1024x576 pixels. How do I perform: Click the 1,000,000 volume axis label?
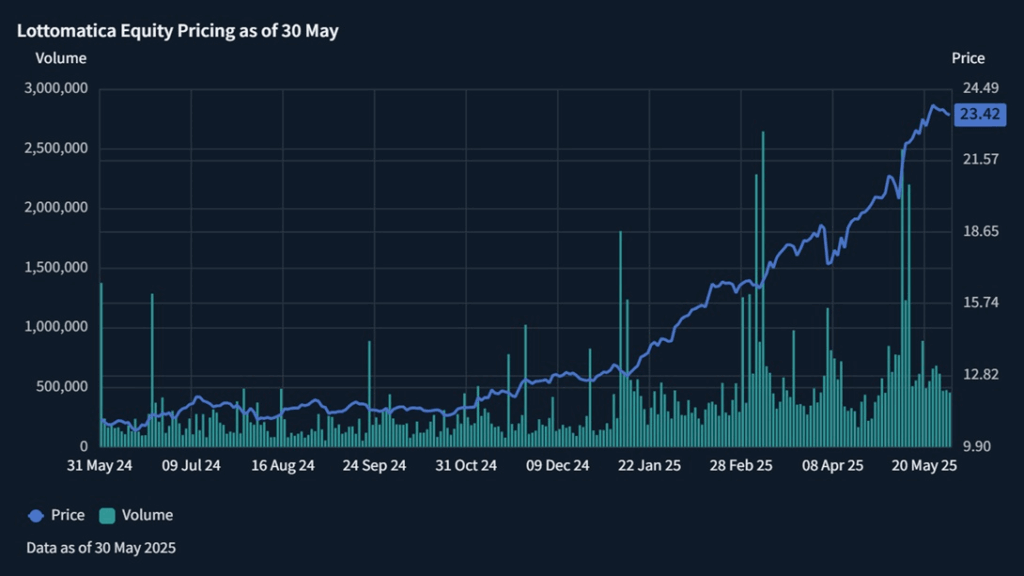click(56, 327)
